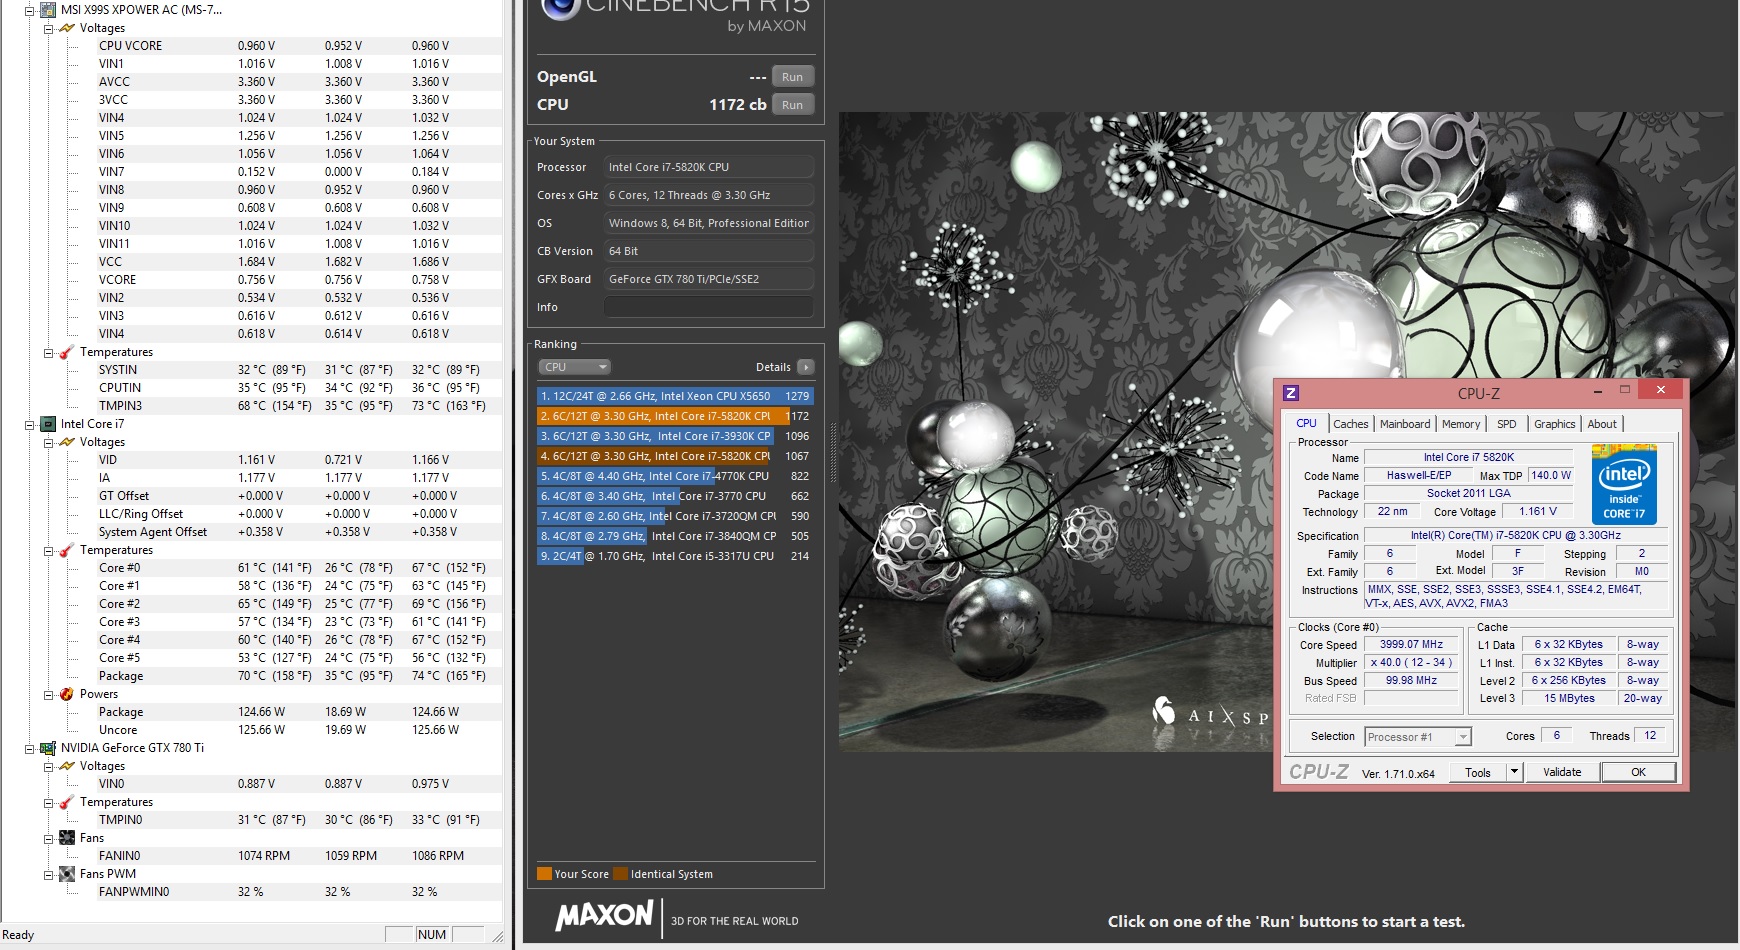The height and width of the screenshot is (950, 1740).
Task: Switch to the Memory tab
Action: point(1461,424)
